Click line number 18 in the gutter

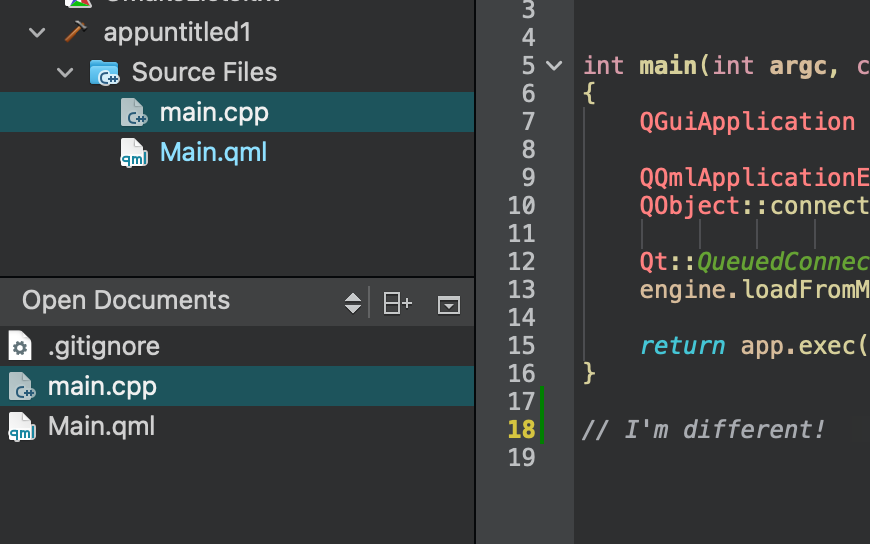(521, 430)
